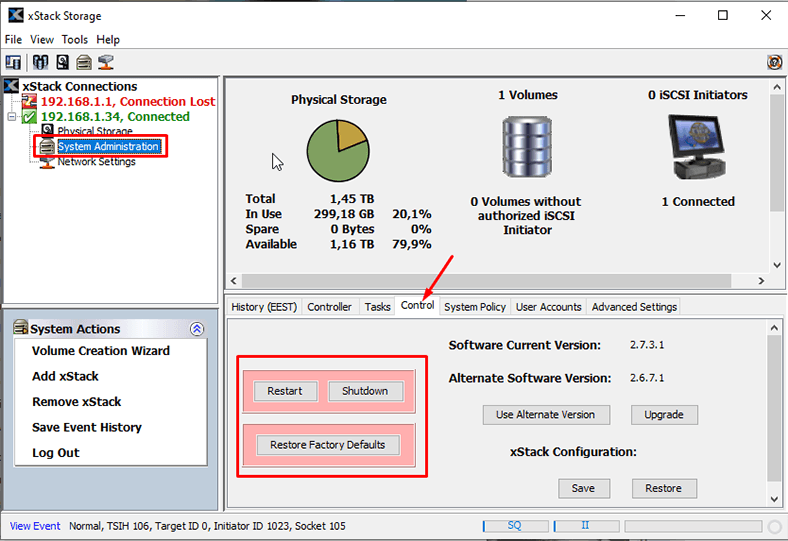Maximize the xStack Storage window

723,16
